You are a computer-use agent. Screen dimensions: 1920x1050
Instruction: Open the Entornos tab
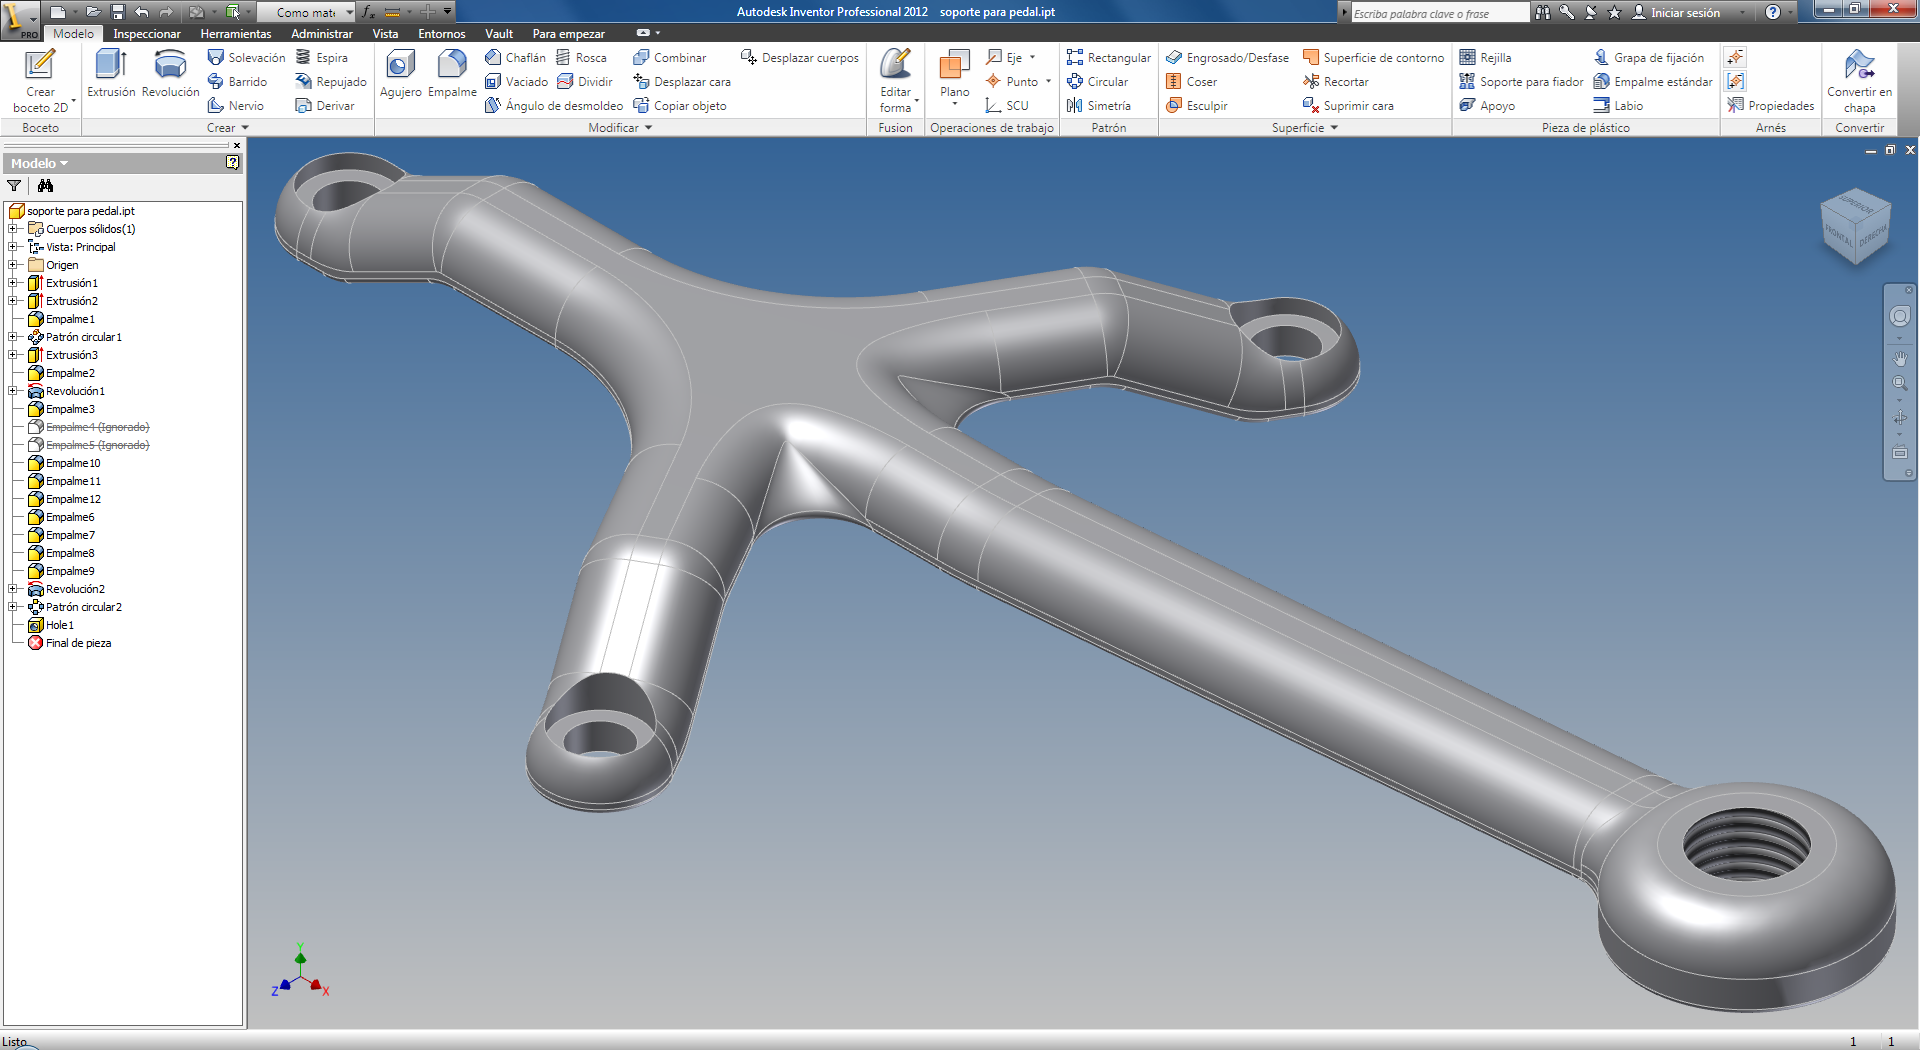[x=442, y=34]
